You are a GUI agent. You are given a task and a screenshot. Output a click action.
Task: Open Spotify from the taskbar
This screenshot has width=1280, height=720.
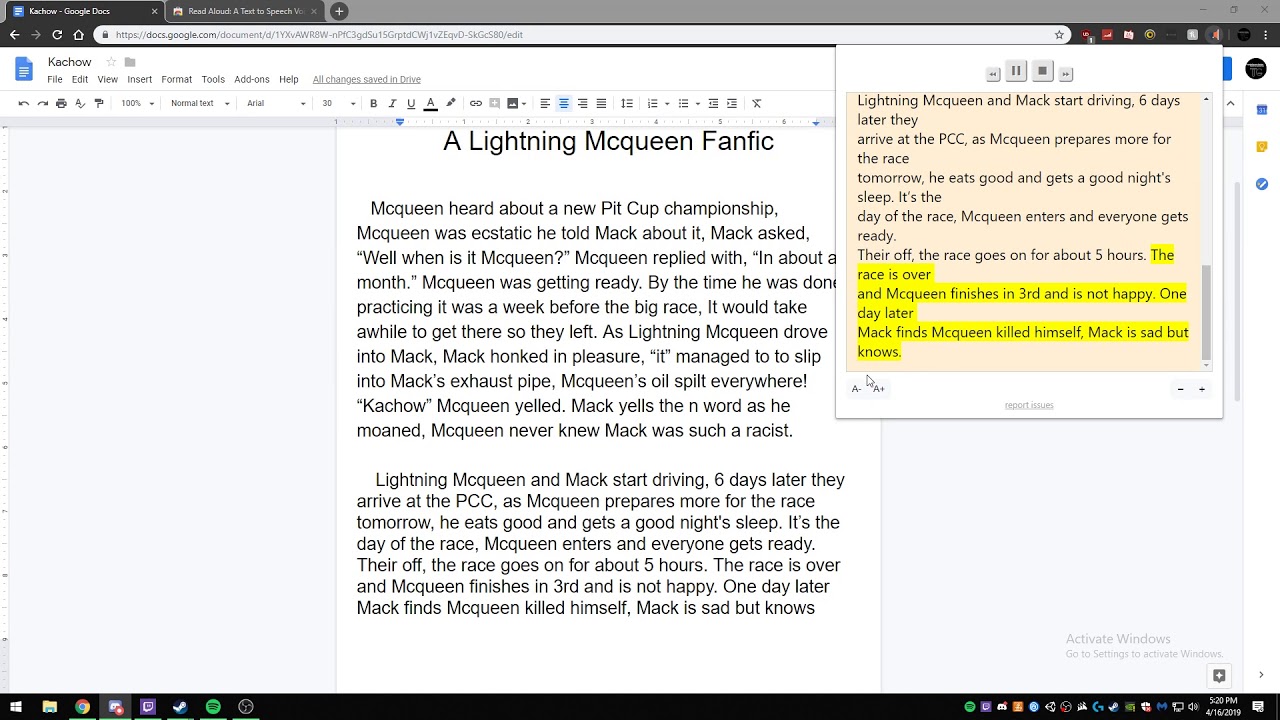click(213, 707)
